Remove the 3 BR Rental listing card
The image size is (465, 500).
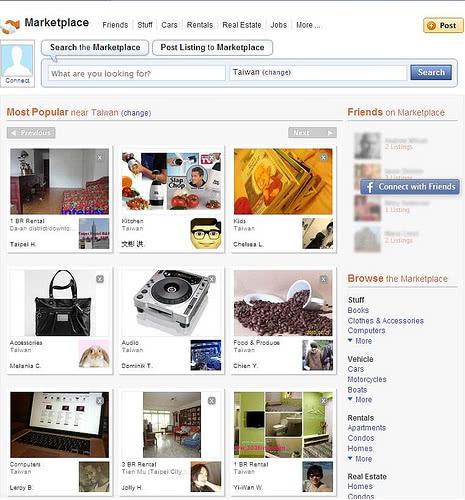point(212,401)
